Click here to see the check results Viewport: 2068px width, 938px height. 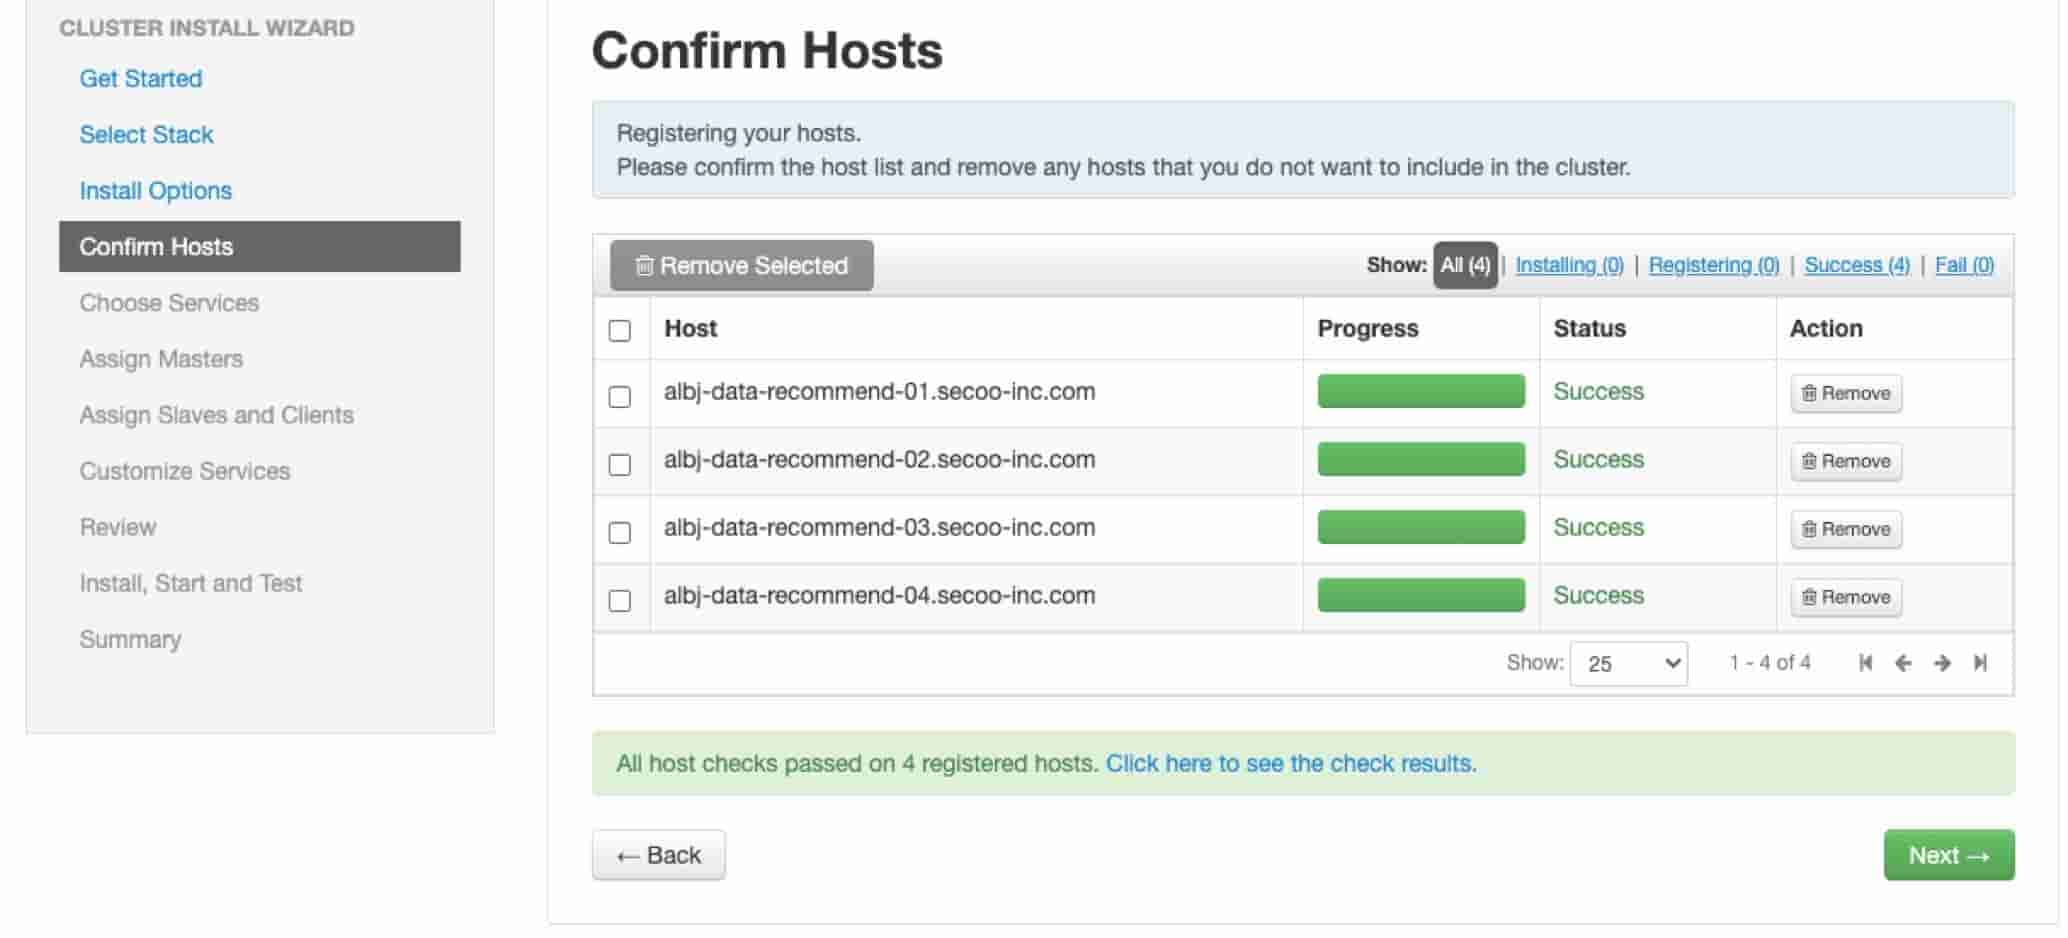pos(1290,763)
